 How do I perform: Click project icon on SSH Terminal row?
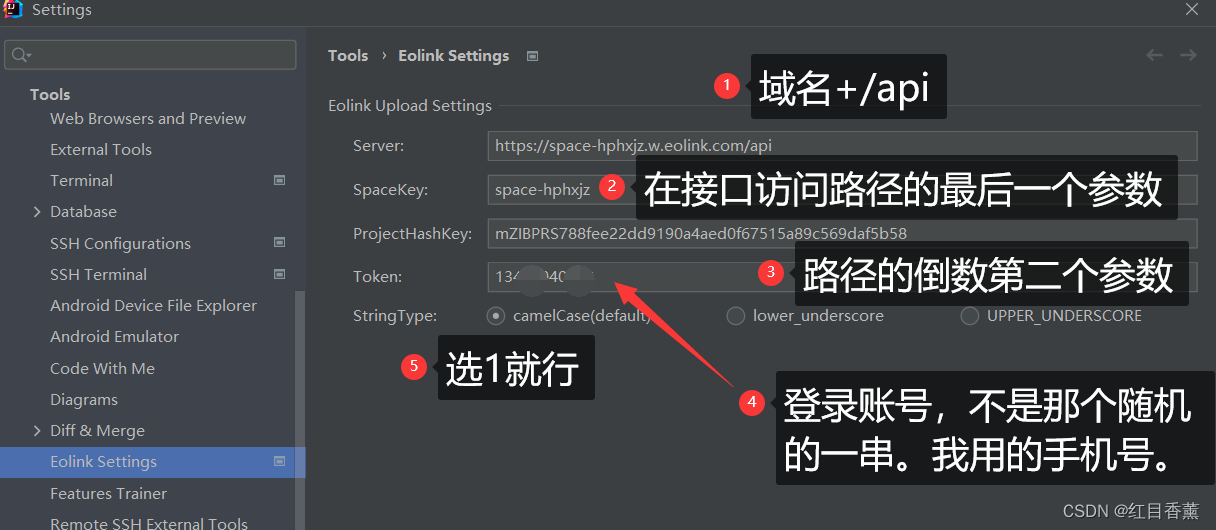tap(279, 274)
